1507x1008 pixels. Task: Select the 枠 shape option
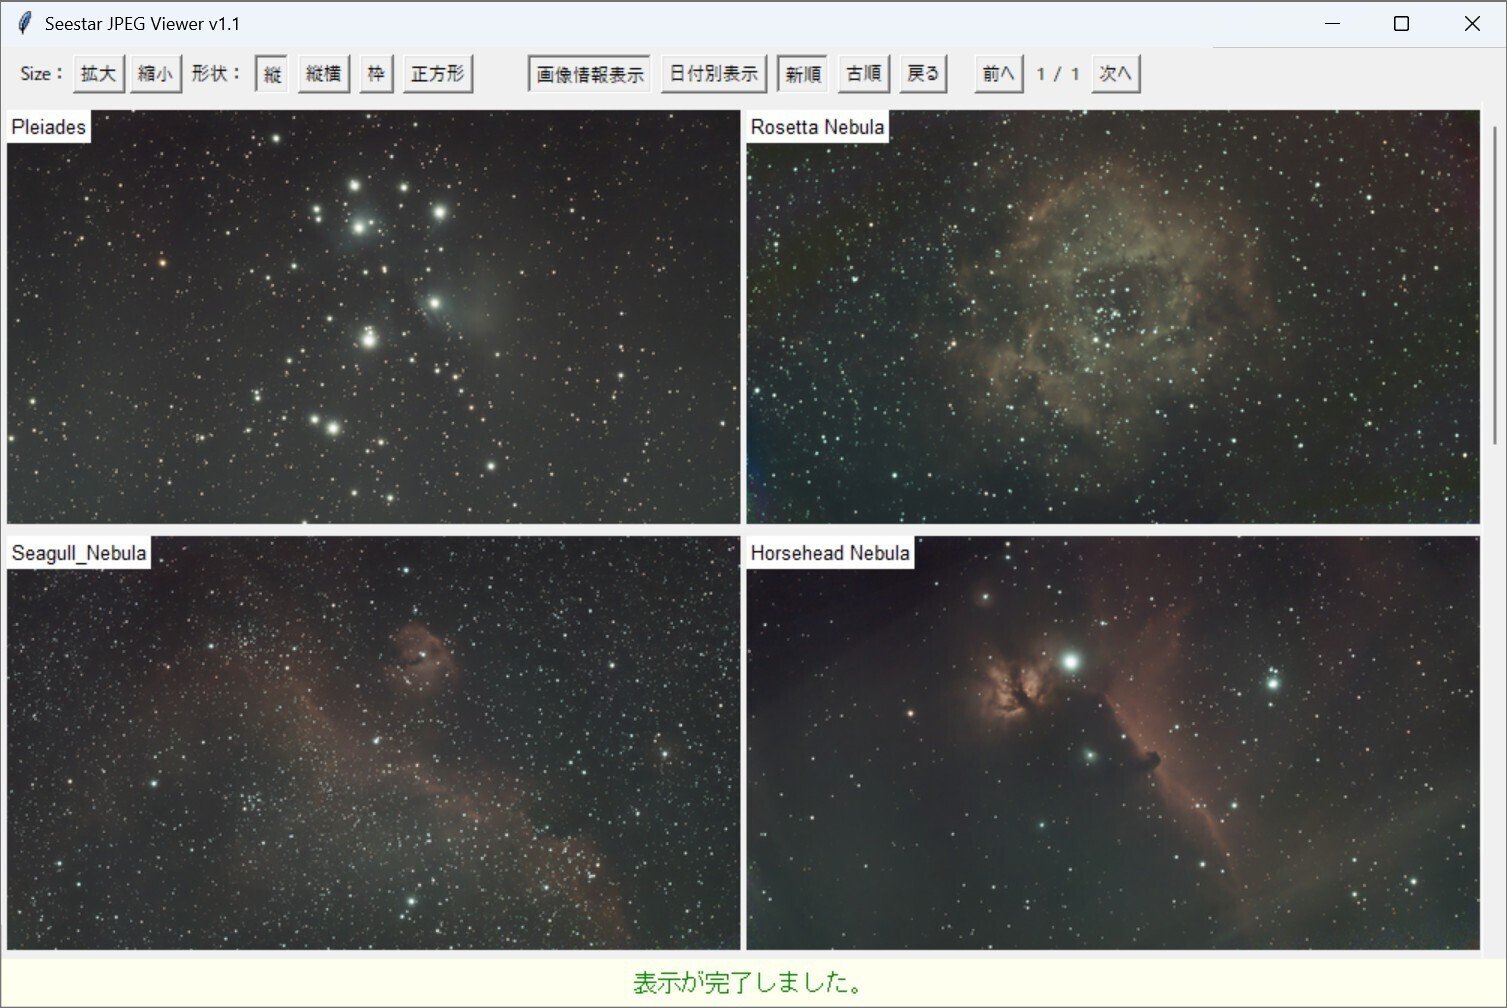(x=376, y=72)
